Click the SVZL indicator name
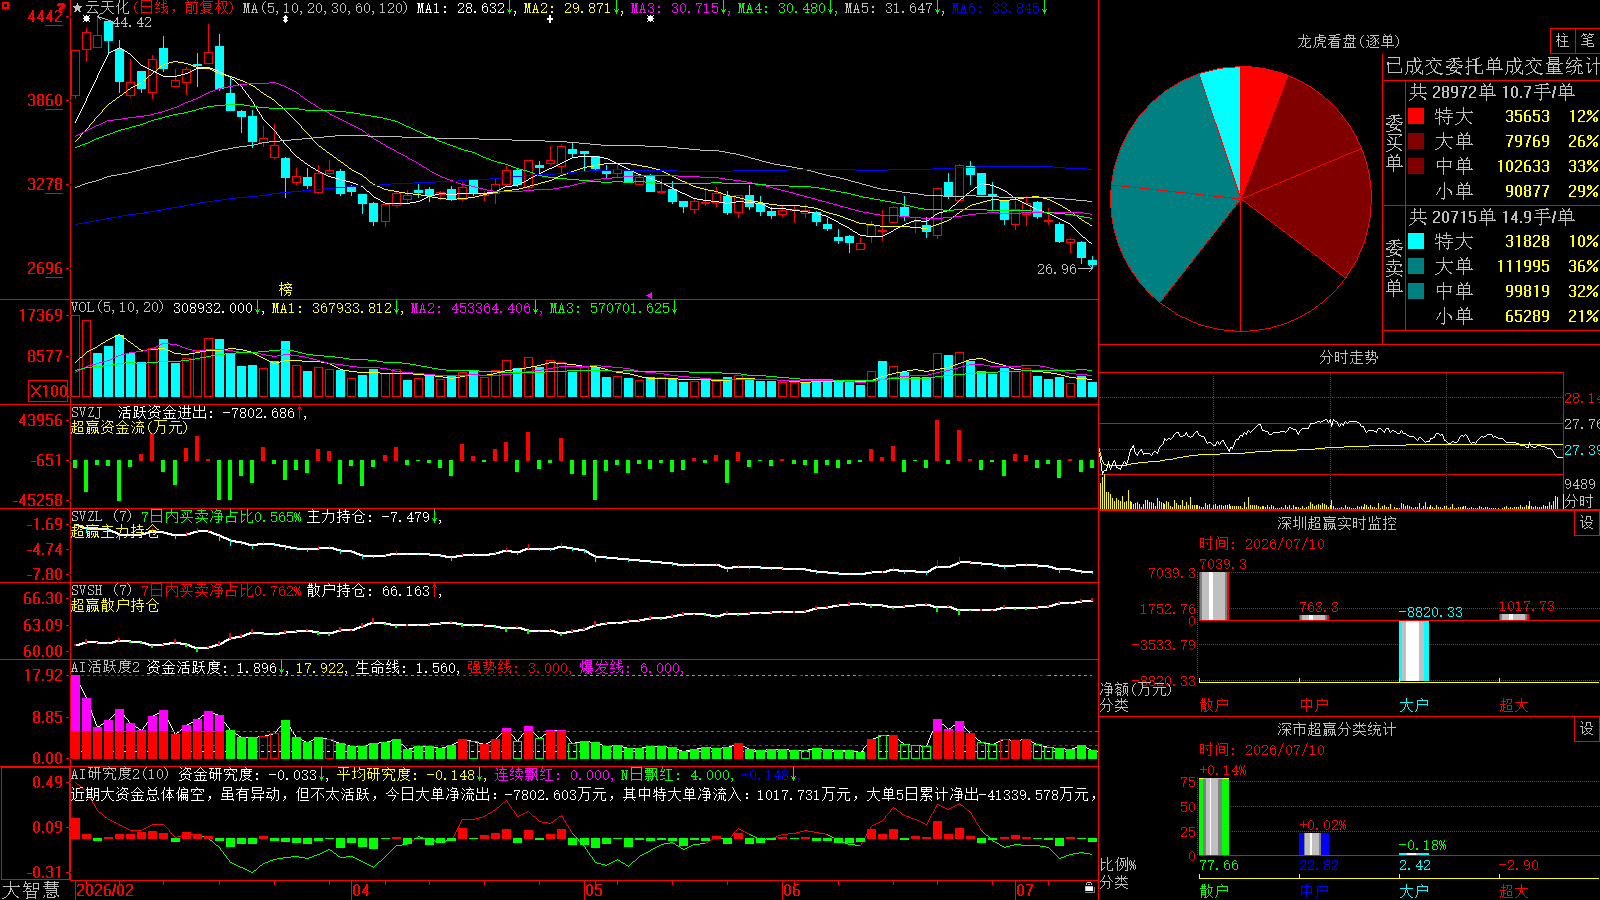The height and width of the screenshot is (900, 1600). coord(86,517)
